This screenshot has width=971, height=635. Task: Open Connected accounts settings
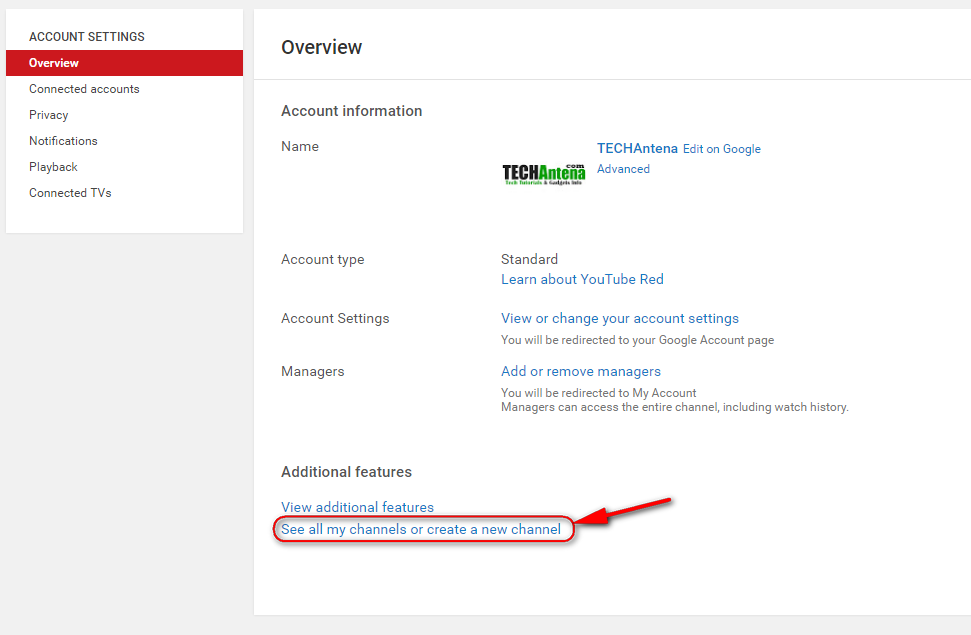pos(84,89)
